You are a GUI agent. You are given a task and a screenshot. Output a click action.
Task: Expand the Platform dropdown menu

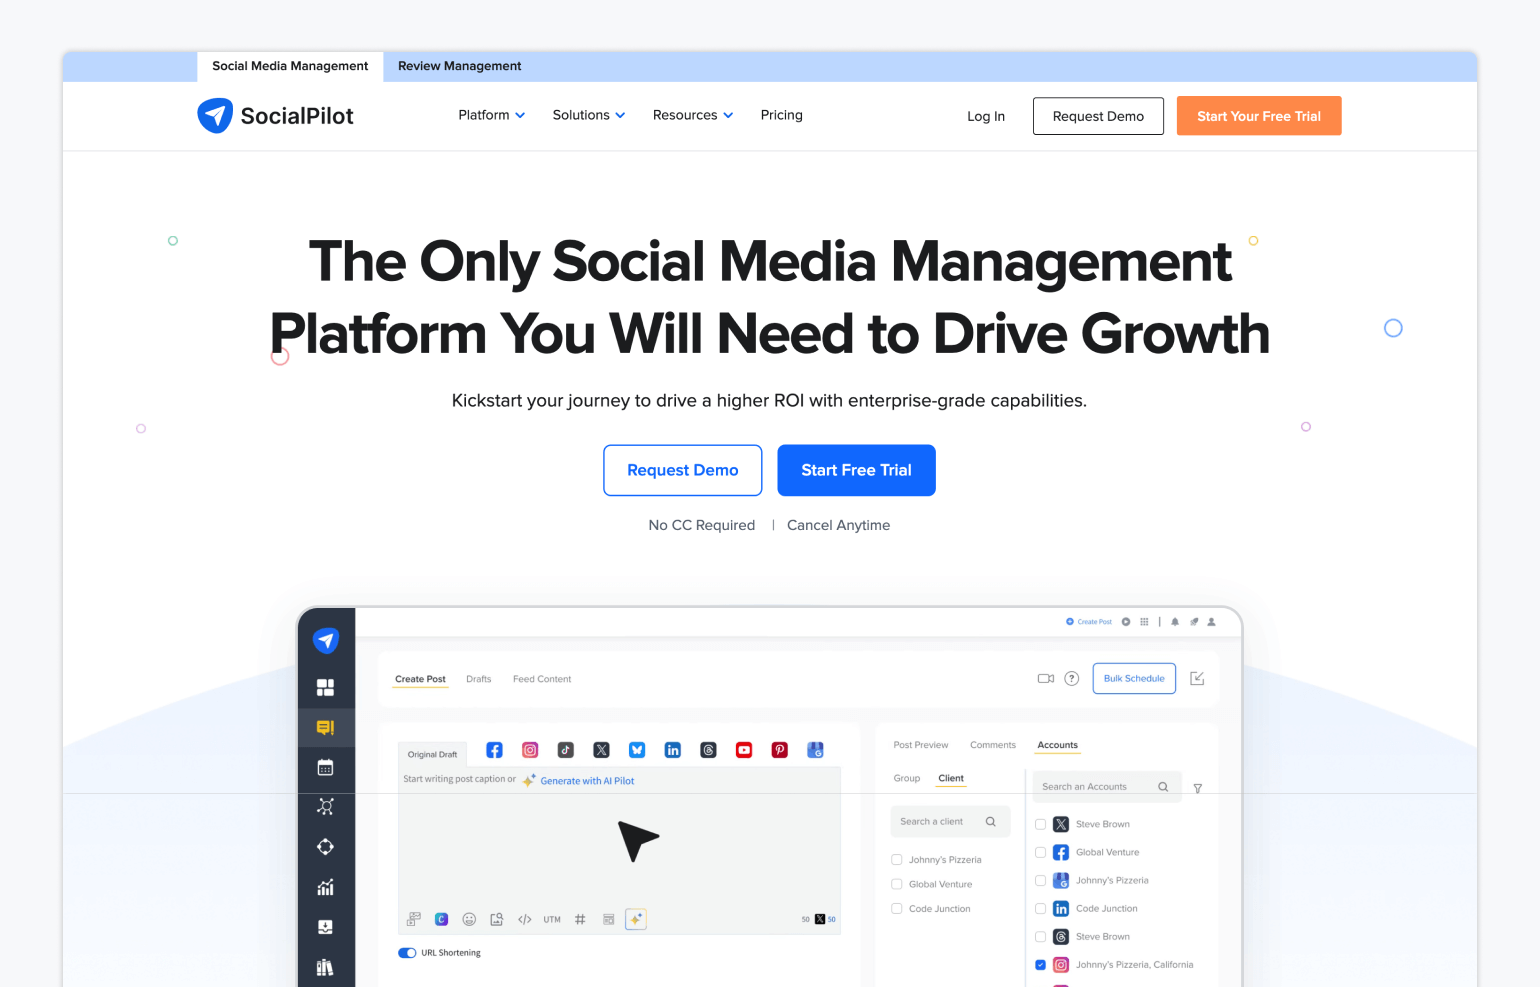[x=491, y=115]
